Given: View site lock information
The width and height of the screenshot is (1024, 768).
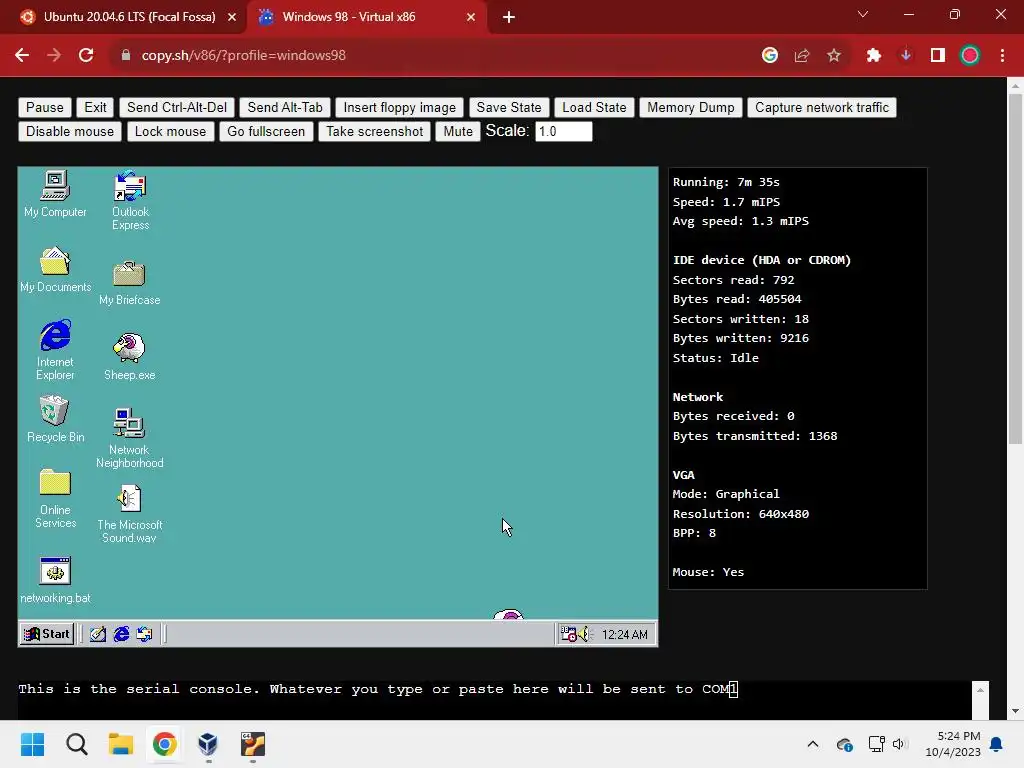Looking at the screenshot, I should (126, 56).
